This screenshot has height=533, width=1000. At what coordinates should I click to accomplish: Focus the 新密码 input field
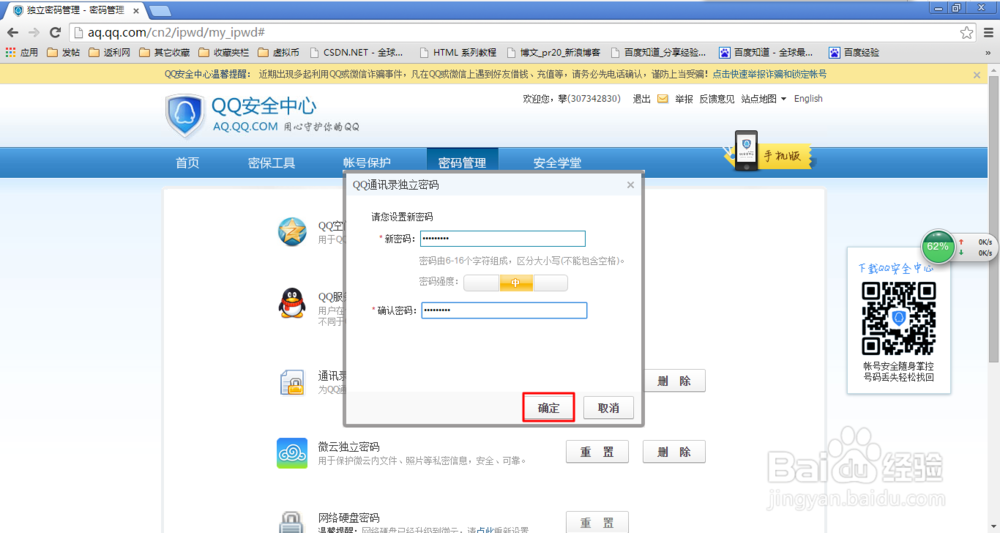(503, 238)
